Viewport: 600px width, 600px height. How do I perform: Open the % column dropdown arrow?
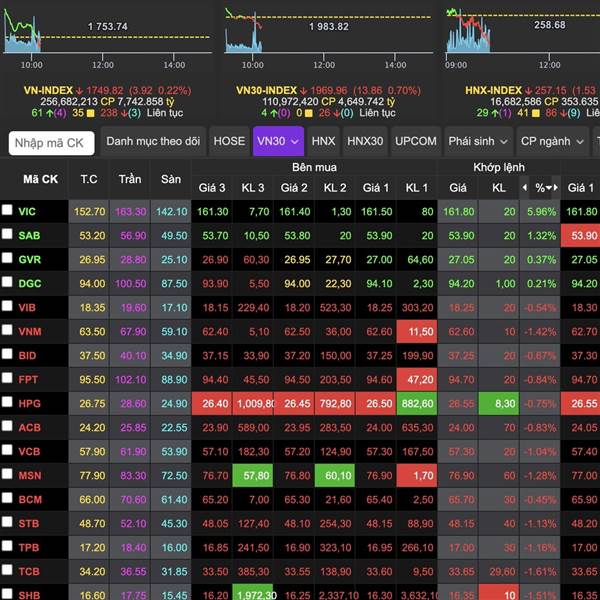click(549, 188)
